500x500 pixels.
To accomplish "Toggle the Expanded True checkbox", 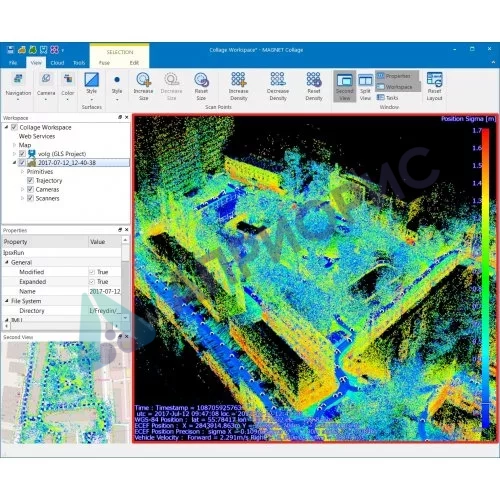I will [x=92, y=282].
